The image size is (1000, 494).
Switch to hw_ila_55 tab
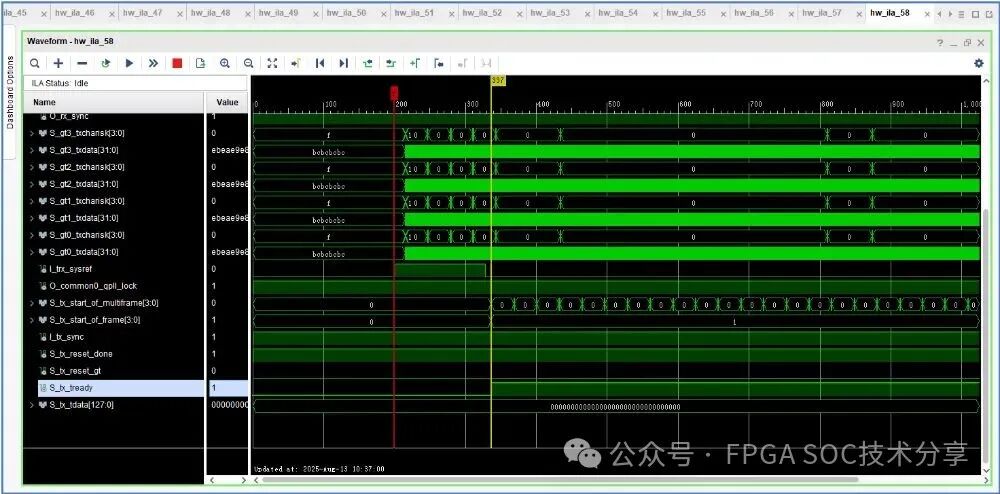[686, 13]
